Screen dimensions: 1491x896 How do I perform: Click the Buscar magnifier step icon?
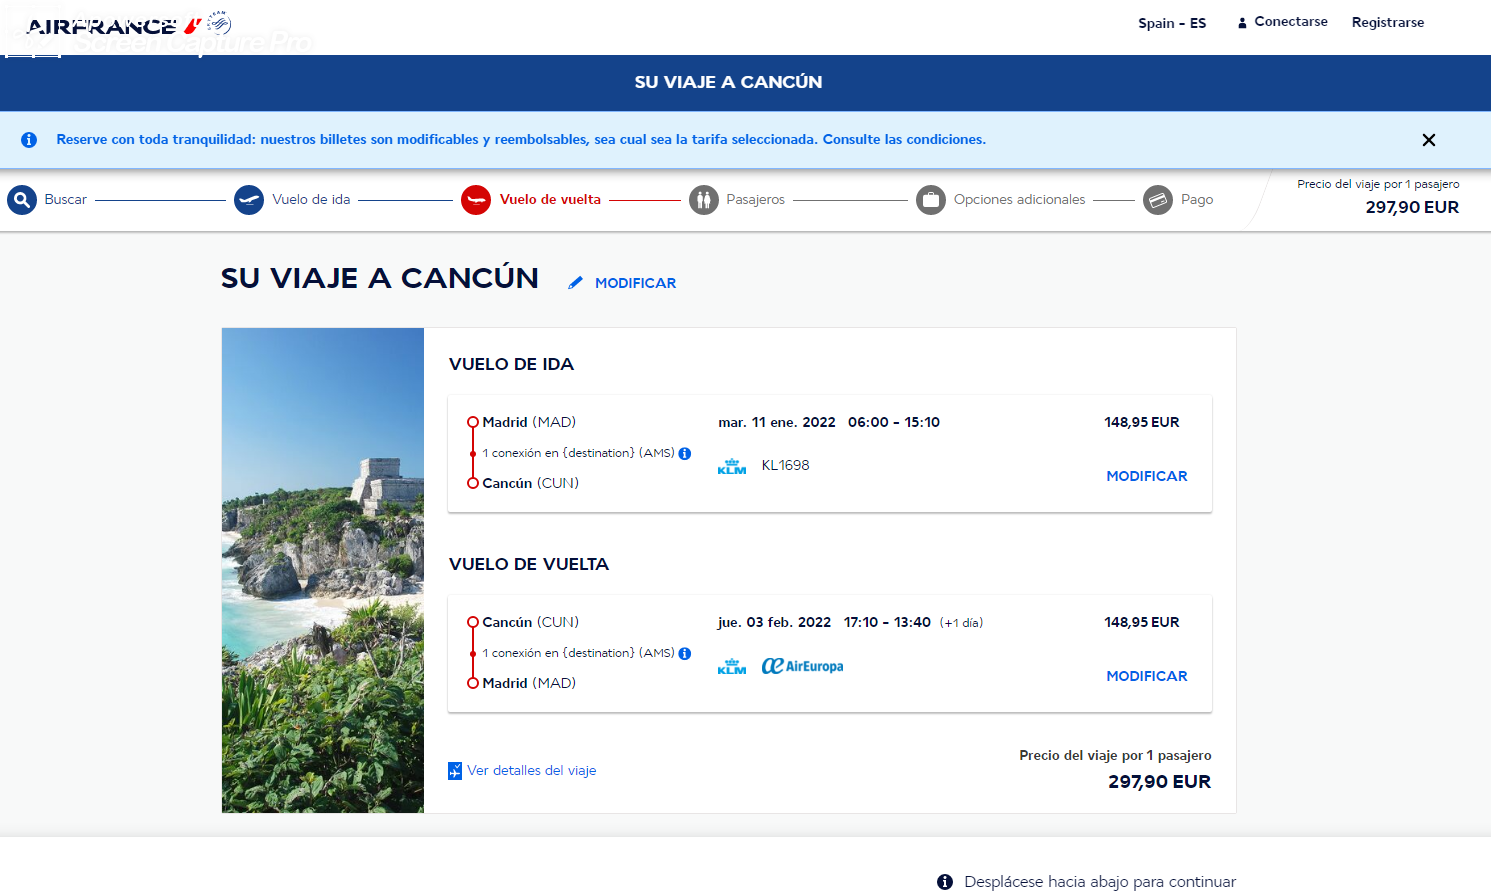point(22,200)
